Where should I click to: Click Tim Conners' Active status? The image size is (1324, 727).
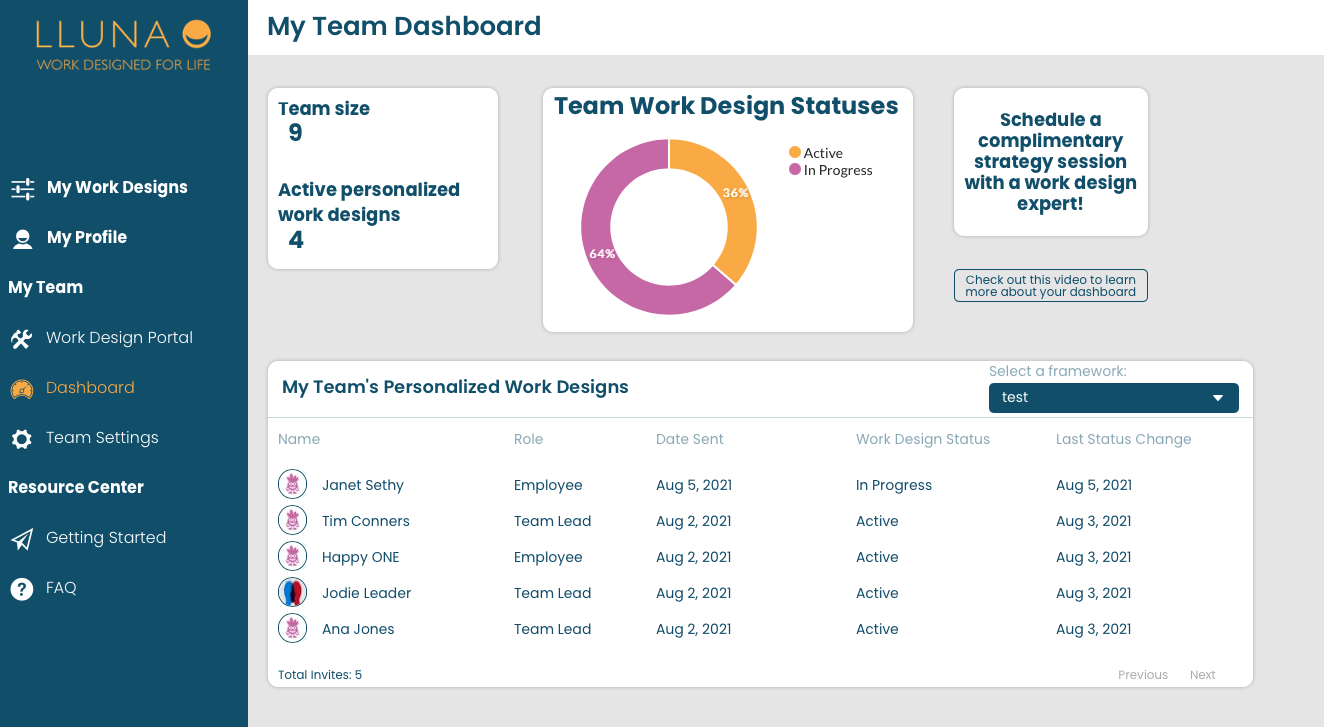pyautogui.click(x=877, y=521)
